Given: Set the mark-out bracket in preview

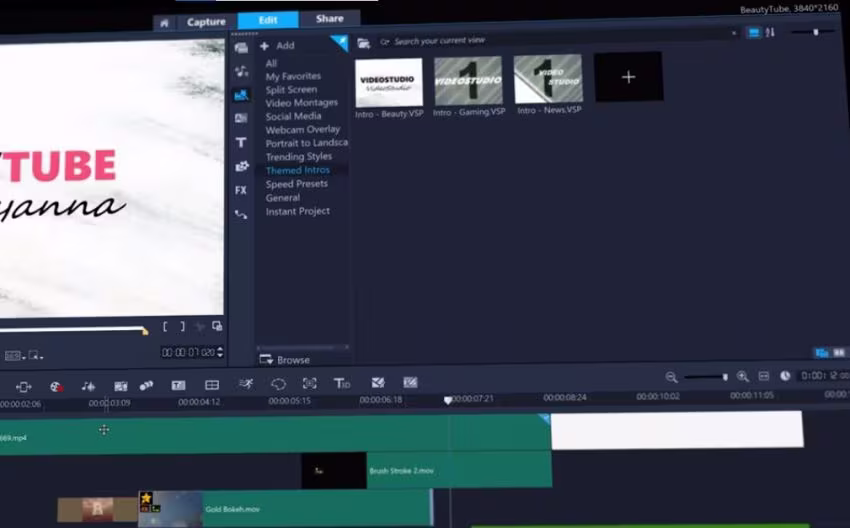Looking at the screenshot, I should point(183,326).
